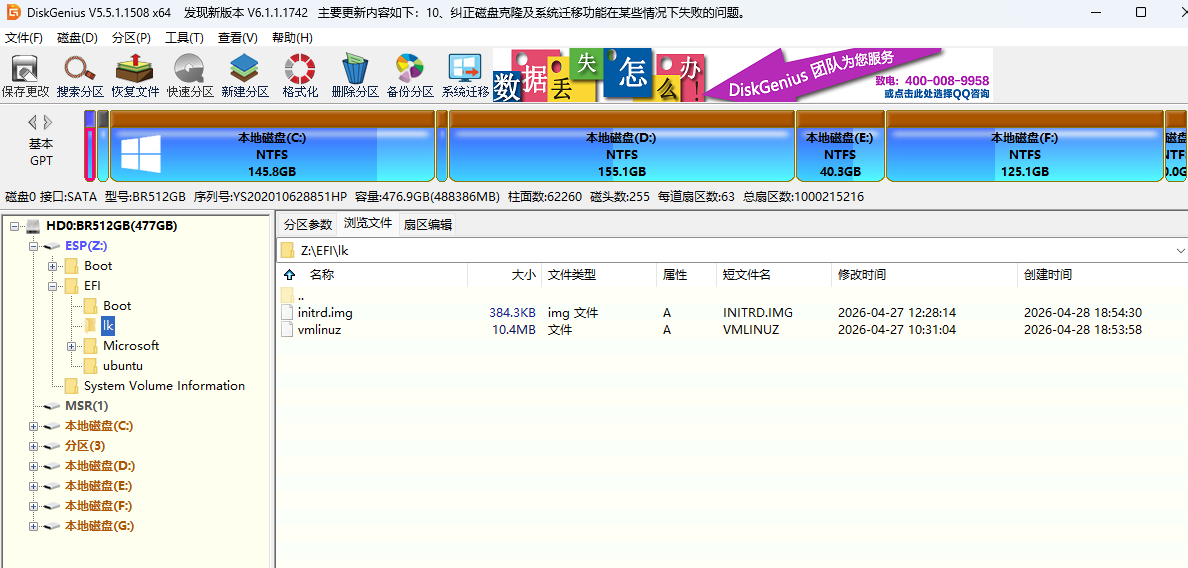Collapse the HD0:BR512GB disk node
The height and width of the screenshot is (568, 1188).
(x=14, y=226)
